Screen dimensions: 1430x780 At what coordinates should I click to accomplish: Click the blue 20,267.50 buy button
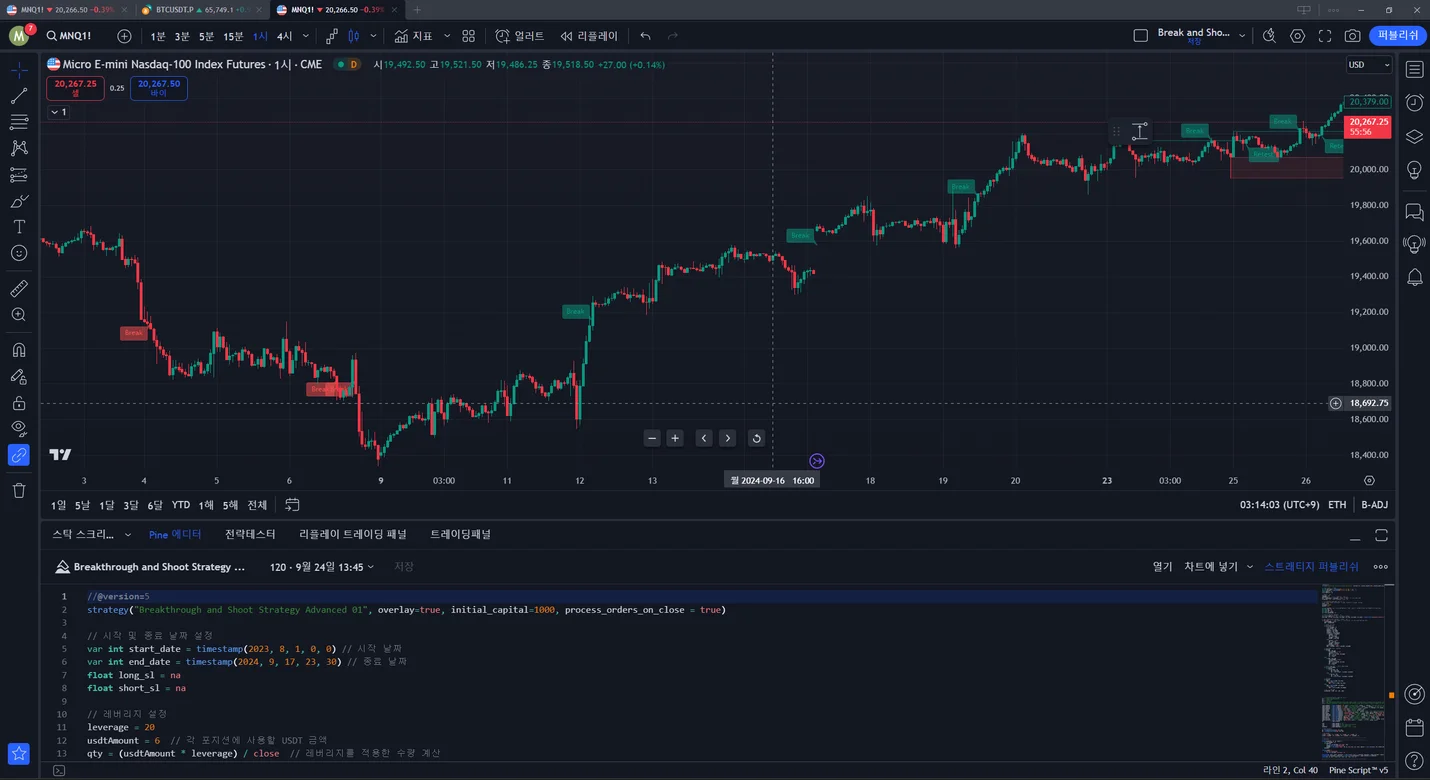(x=159, y=88)
